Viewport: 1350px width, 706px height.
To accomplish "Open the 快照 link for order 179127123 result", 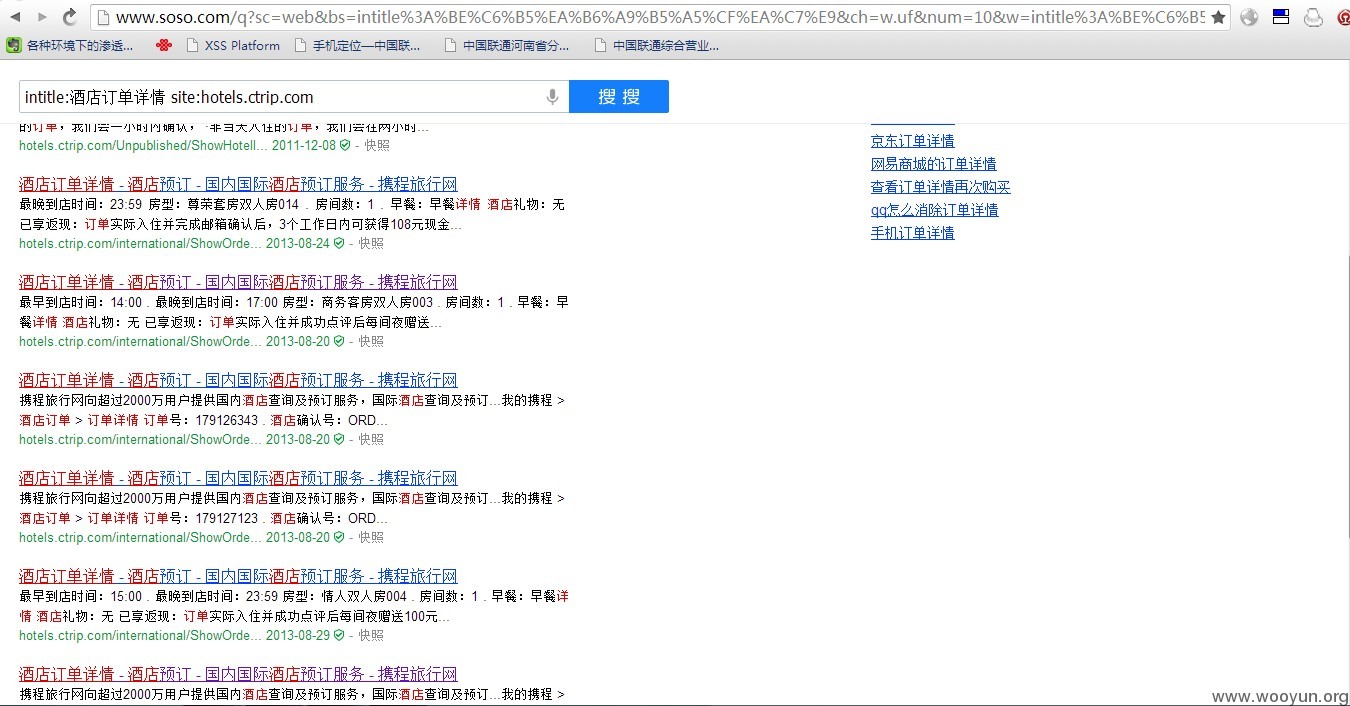I will 371,537.
